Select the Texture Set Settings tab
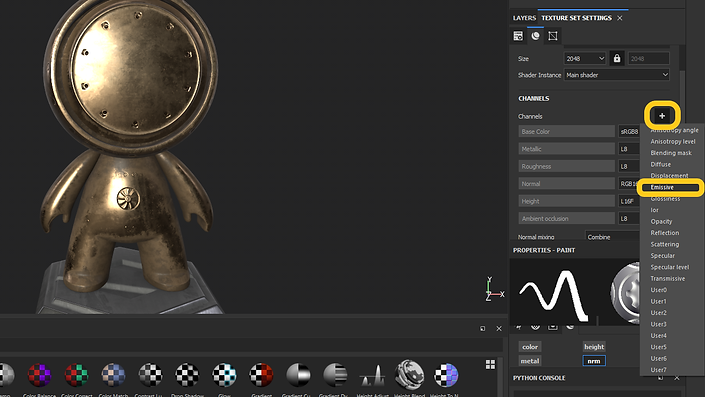Image resolution: width=705 pixels, height=397 pixels. point(576,18)
